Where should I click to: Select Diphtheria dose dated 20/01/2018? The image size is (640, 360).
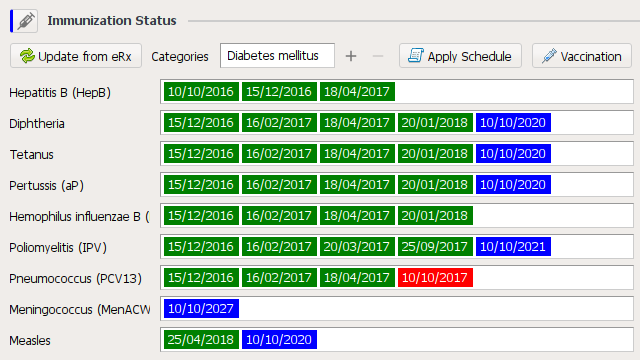pyautogui.click(x=435, y=122)
